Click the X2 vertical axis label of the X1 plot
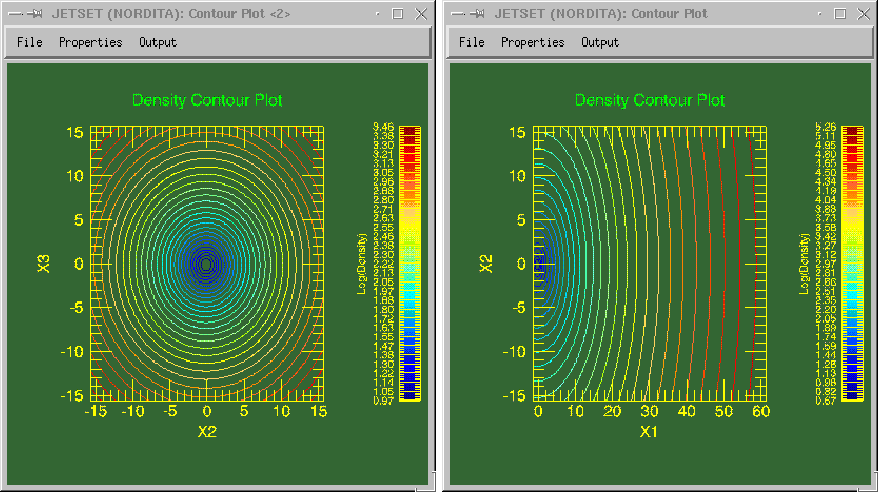The image size is (878, 492). point(486,264)
